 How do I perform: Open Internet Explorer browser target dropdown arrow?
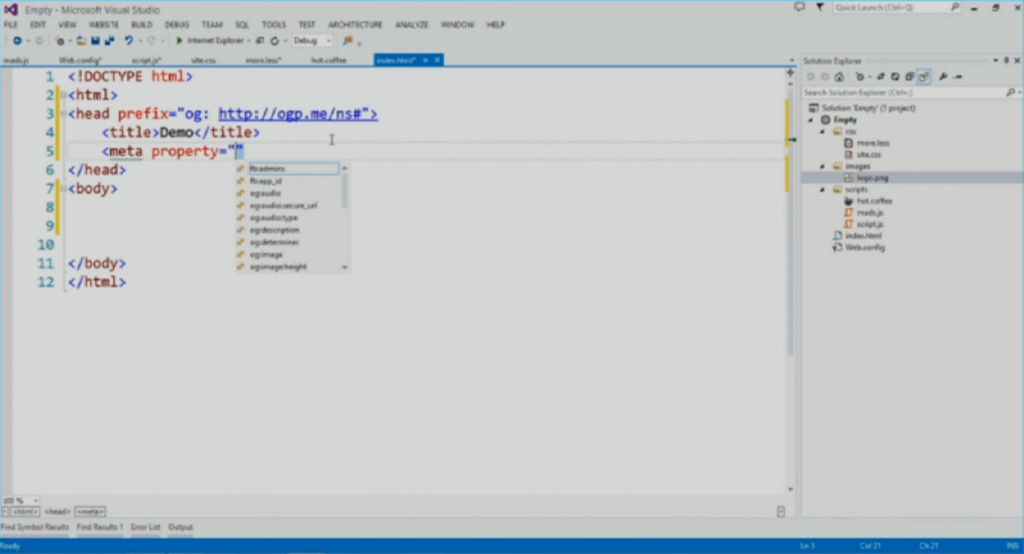tap(249, 41)
